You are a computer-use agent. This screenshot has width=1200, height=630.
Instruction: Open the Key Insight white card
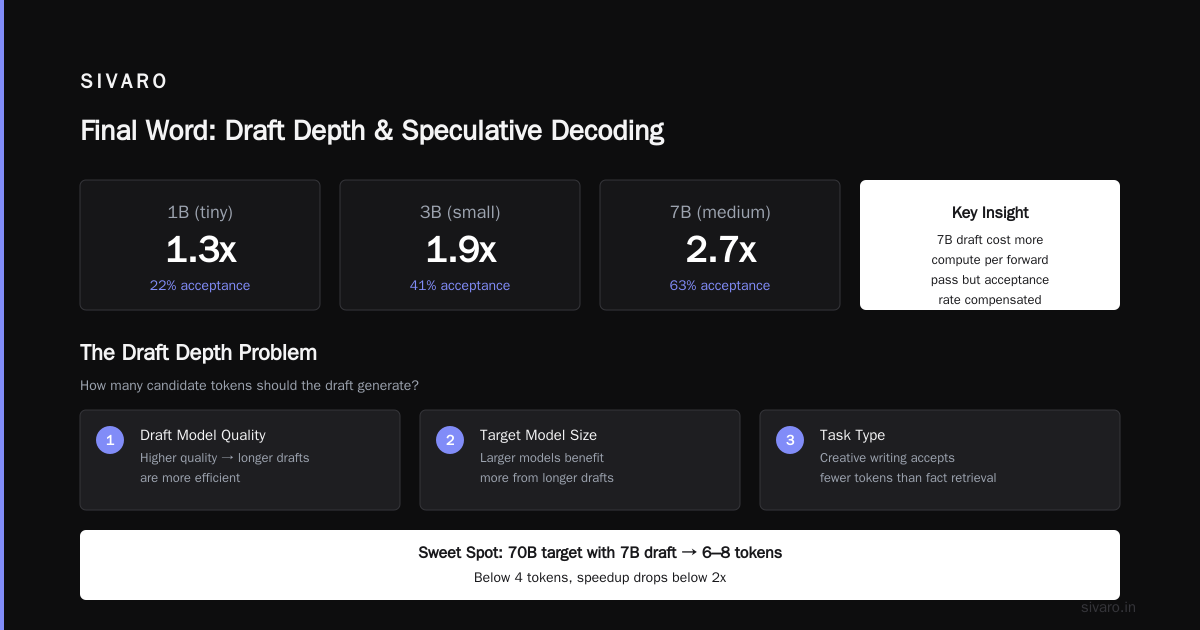pyautogui.click(x=990, y=245)
